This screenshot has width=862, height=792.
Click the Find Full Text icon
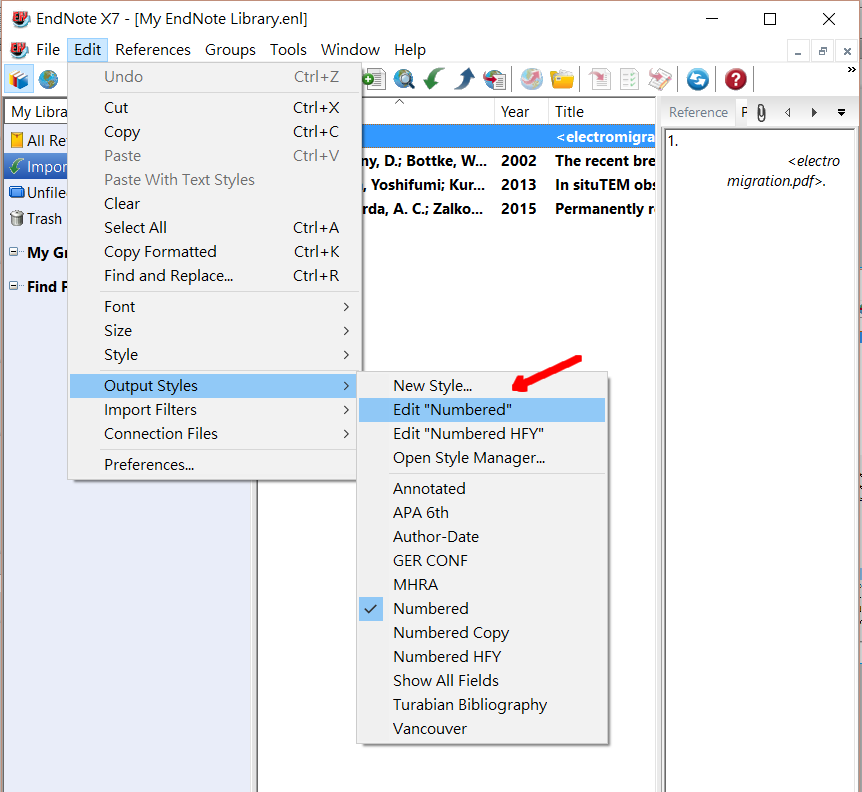click(495, 80)
